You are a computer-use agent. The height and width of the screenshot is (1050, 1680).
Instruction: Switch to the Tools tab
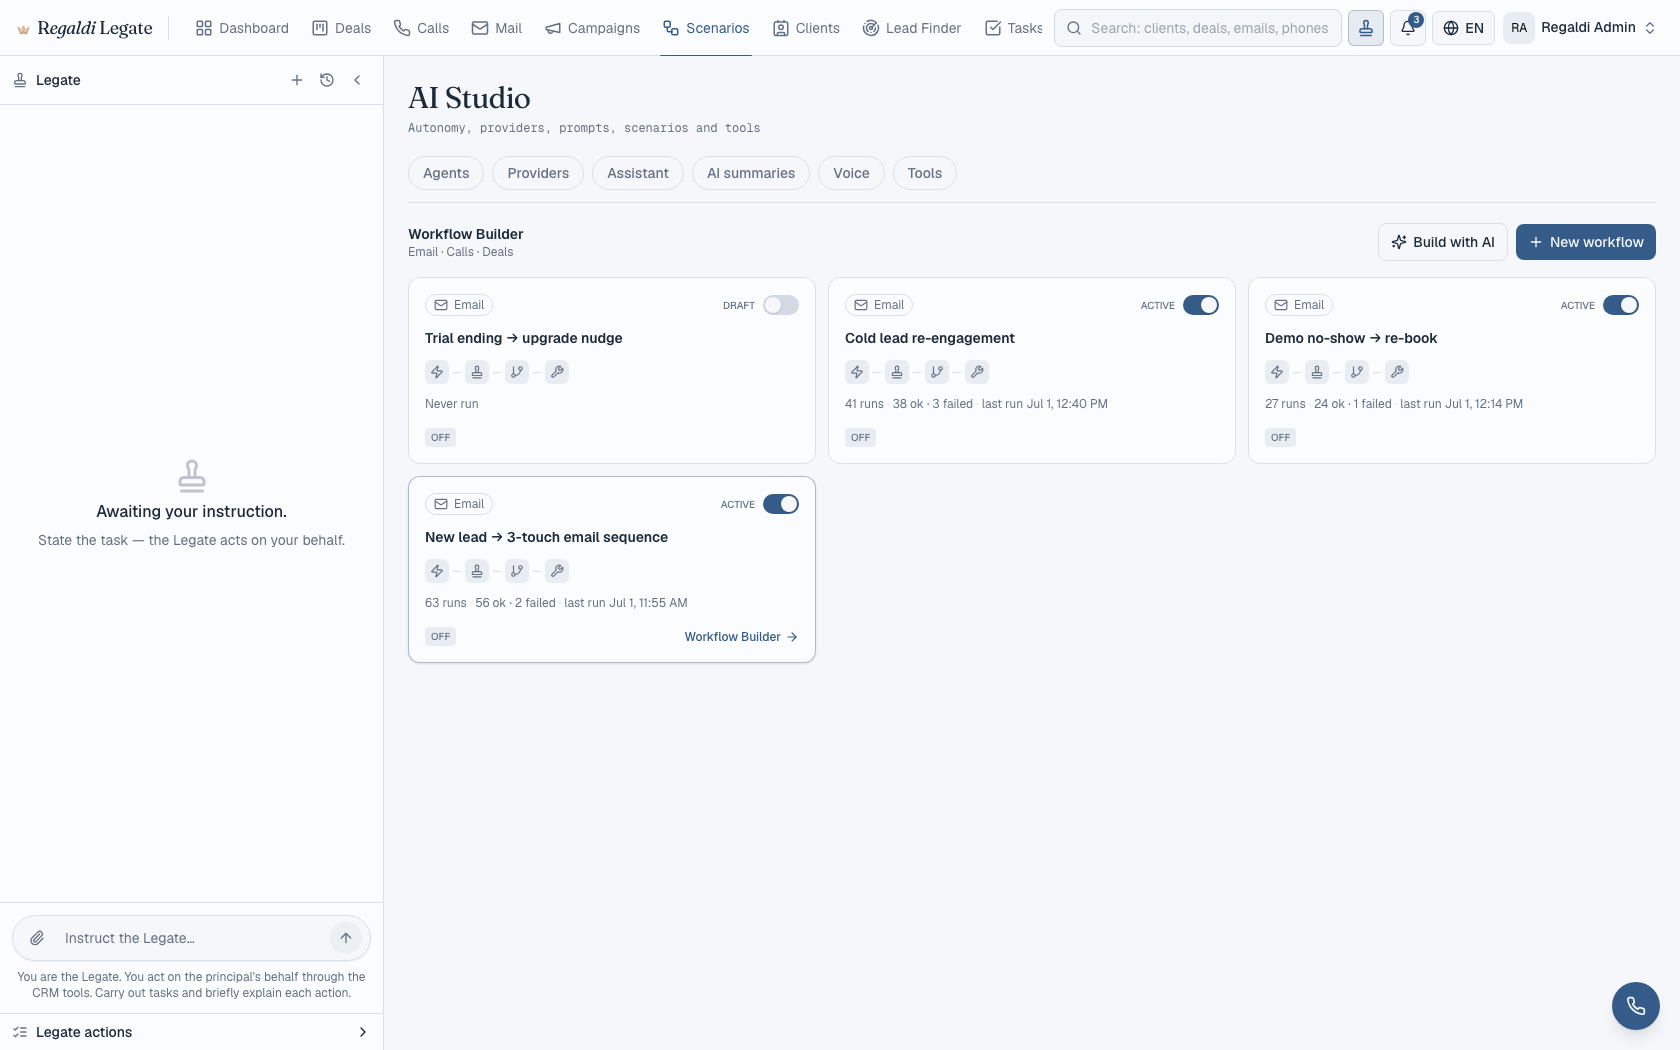925,173
